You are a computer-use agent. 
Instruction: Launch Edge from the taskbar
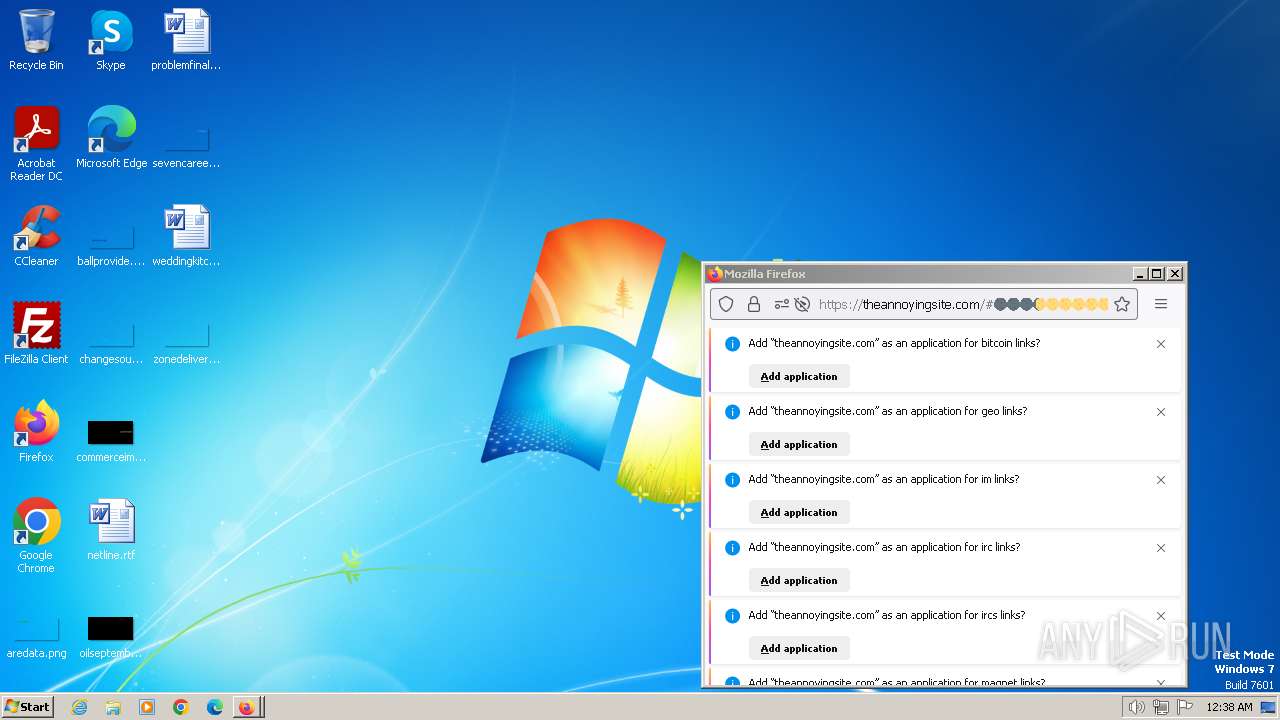215,707
